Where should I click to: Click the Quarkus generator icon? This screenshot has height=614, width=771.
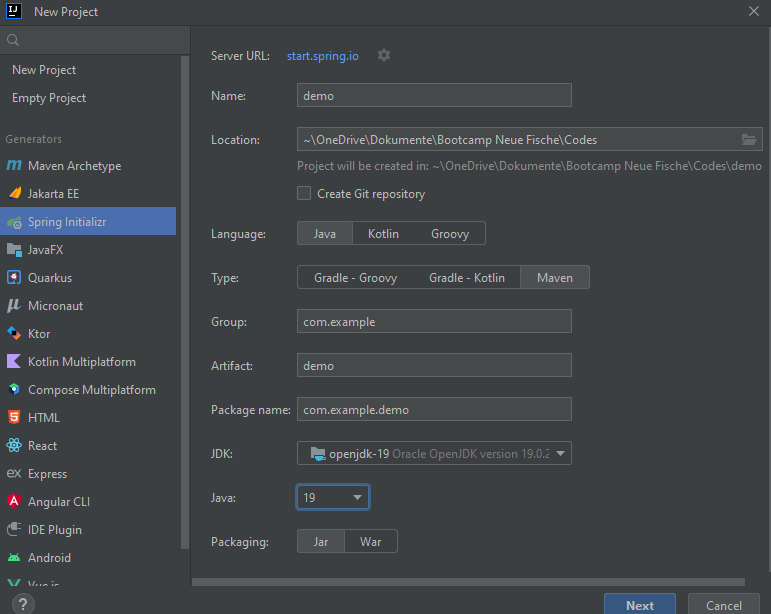point(14,278)
